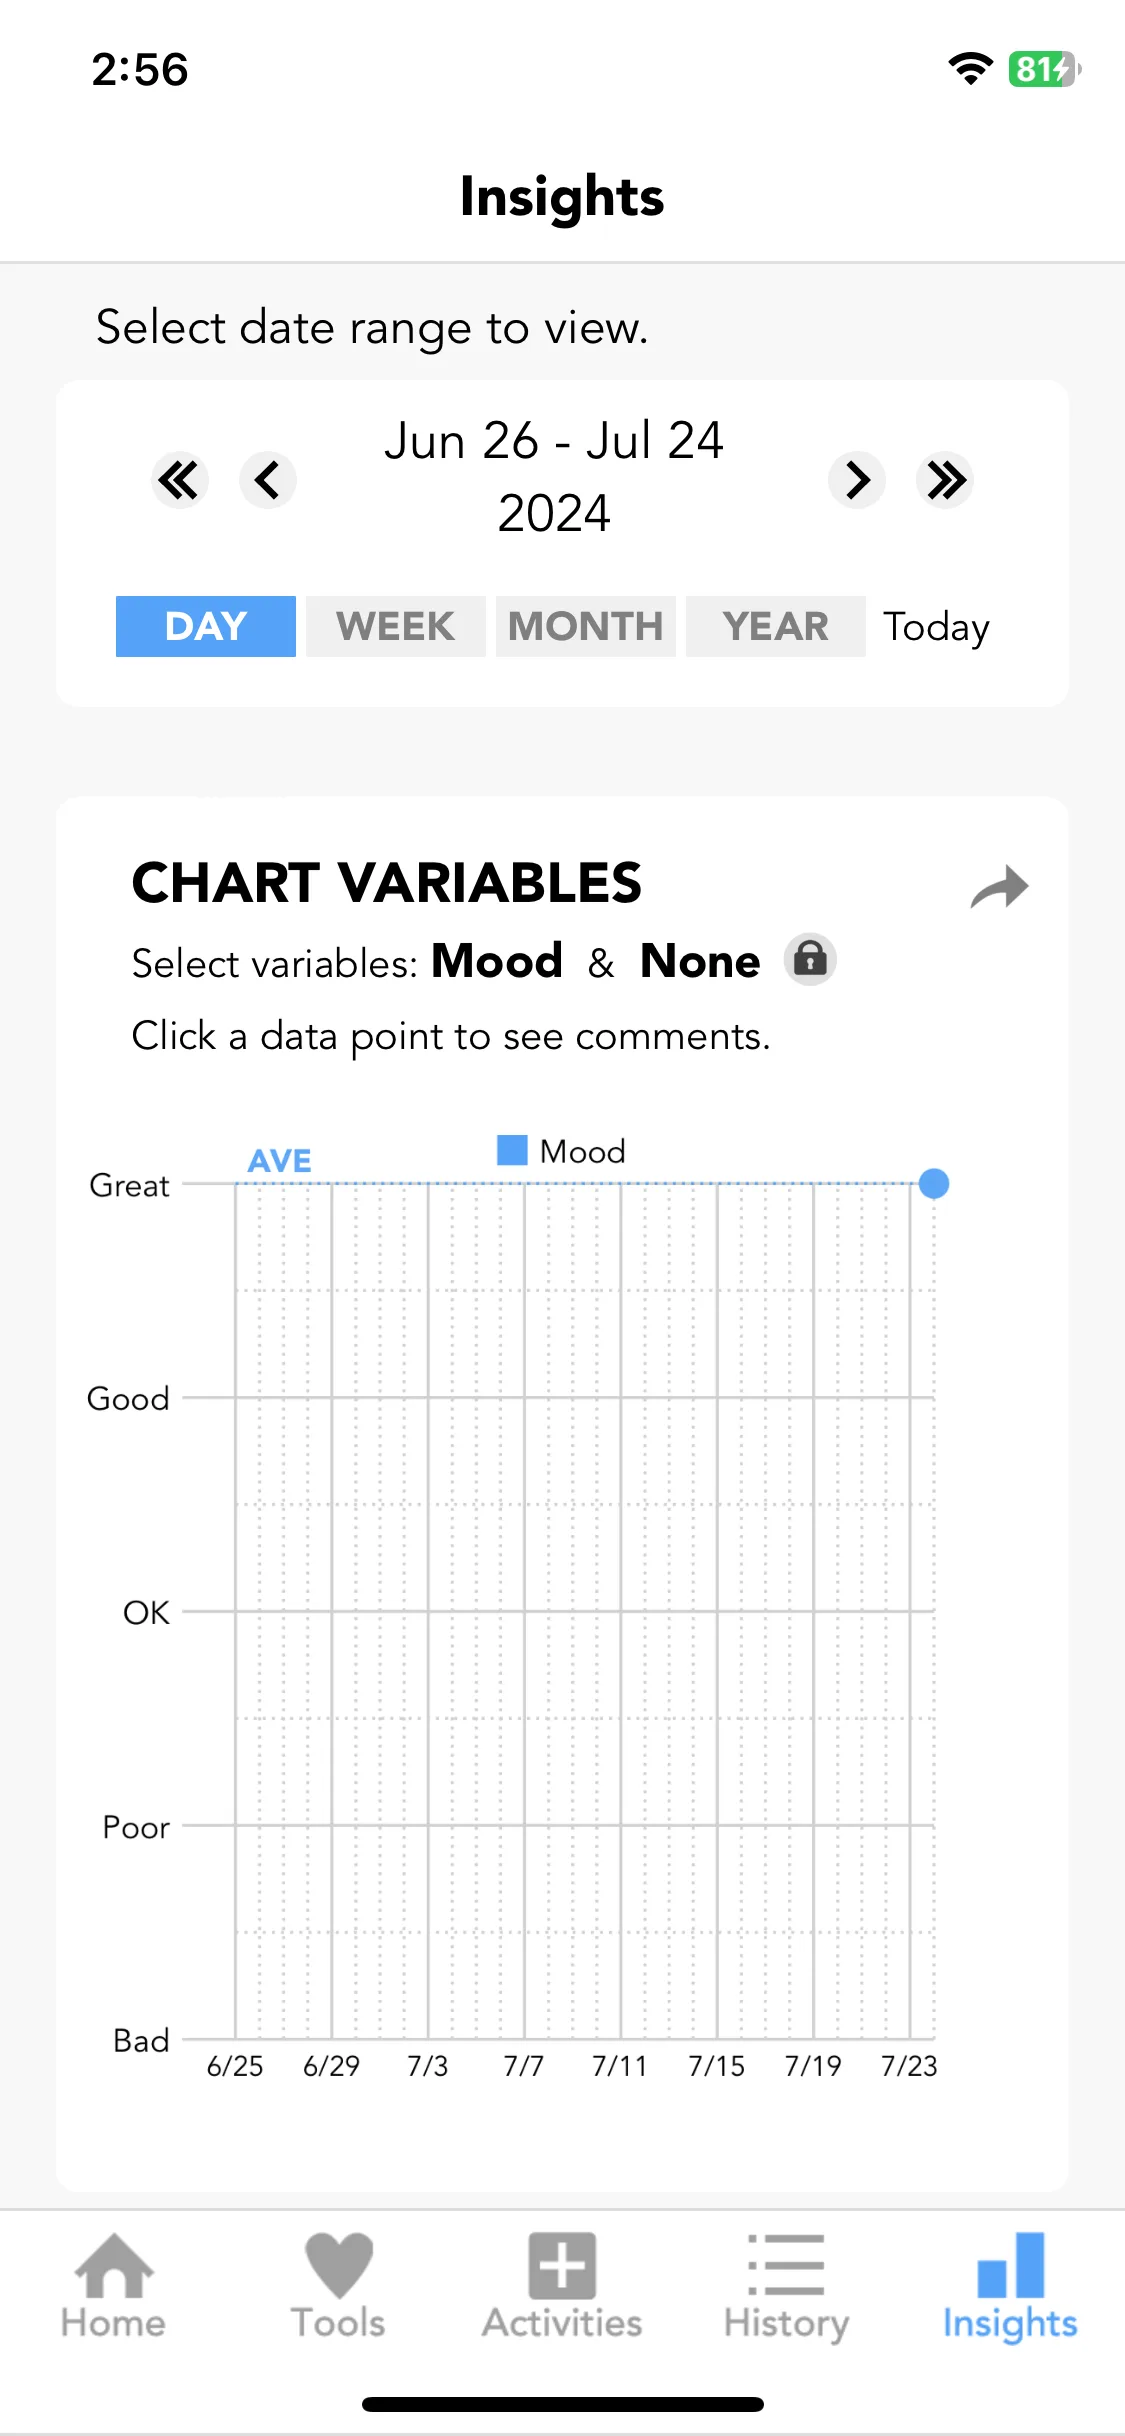Open History tab

(786, 2287)
